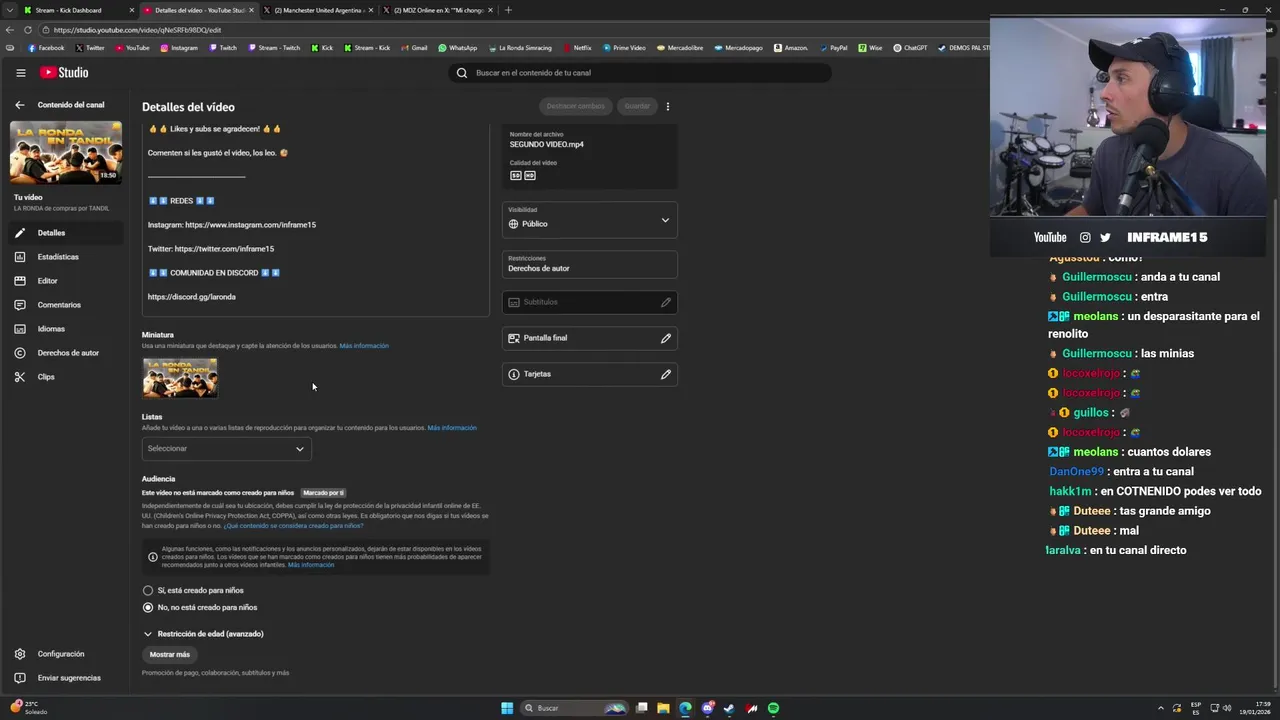1280x720 pixels.
Task: Switch to the Manchester United Argentina tab
Action: click(x=318, y=10)
